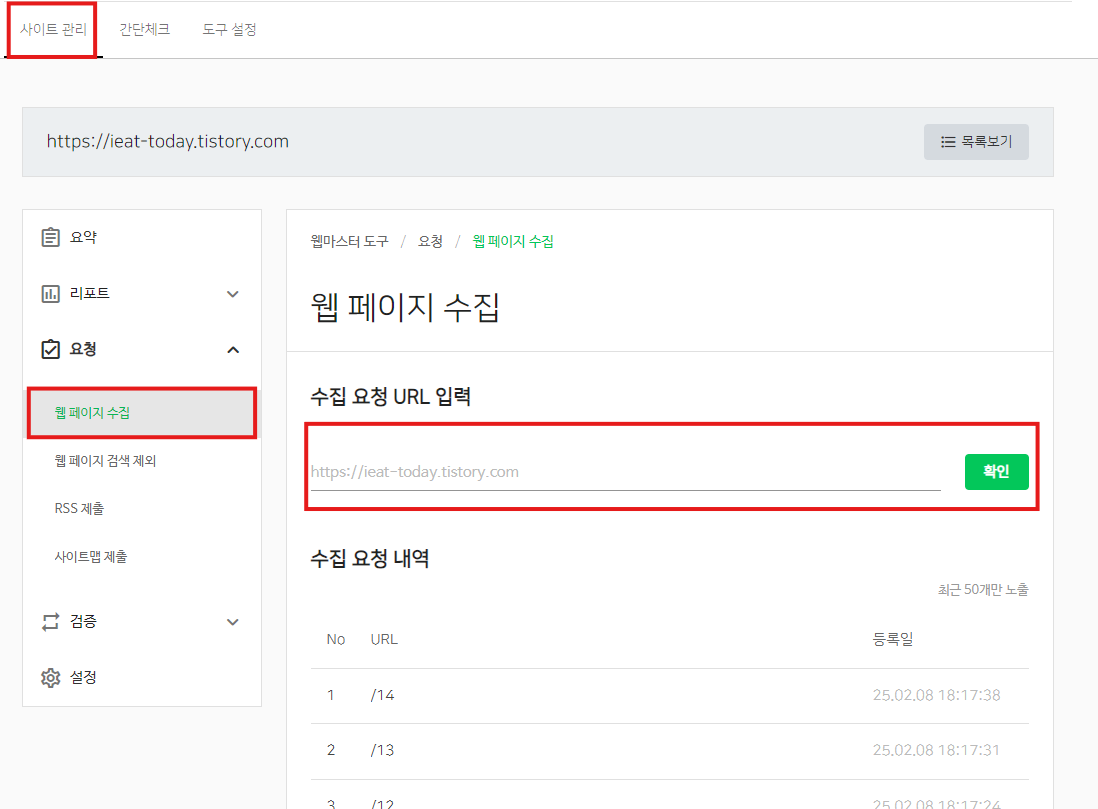Image resolution: width=1098 pixels, height=809 pixels.
Task: Click the 웹 페이지 수집 breadcrumb
Action: tap(513, 242)
